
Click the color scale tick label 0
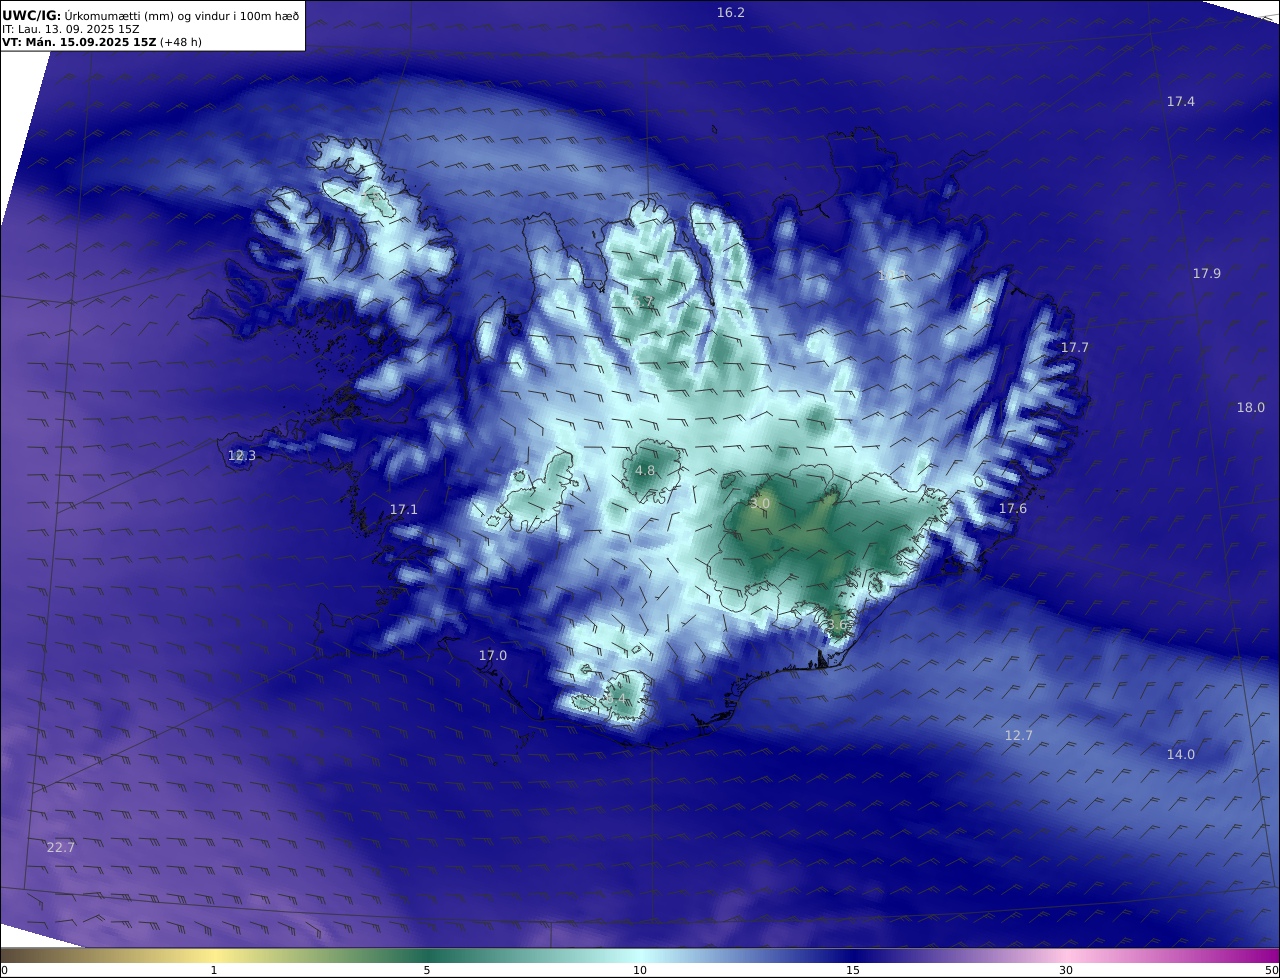point(4,970)
